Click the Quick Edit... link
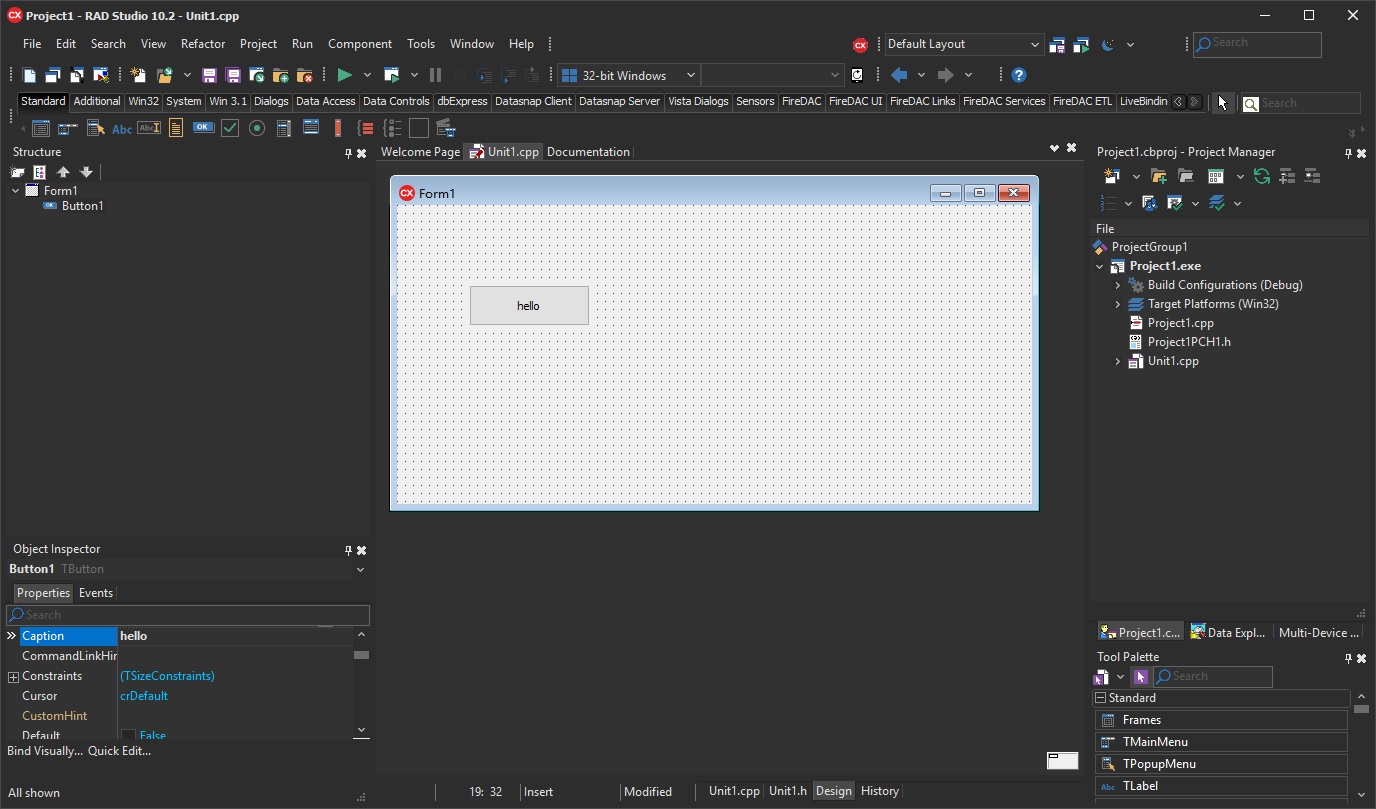 click(x=119, y=751)
